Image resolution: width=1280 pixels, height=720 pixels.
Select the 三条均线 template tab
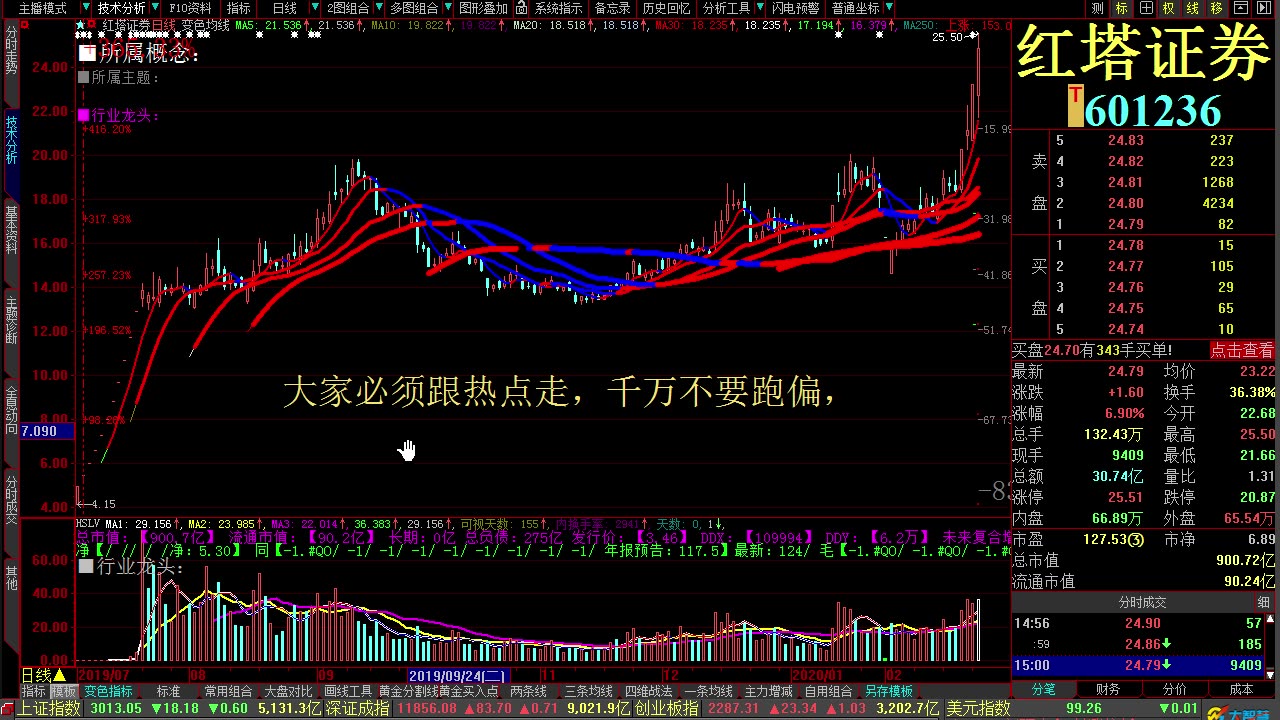[x=588, y=691]
